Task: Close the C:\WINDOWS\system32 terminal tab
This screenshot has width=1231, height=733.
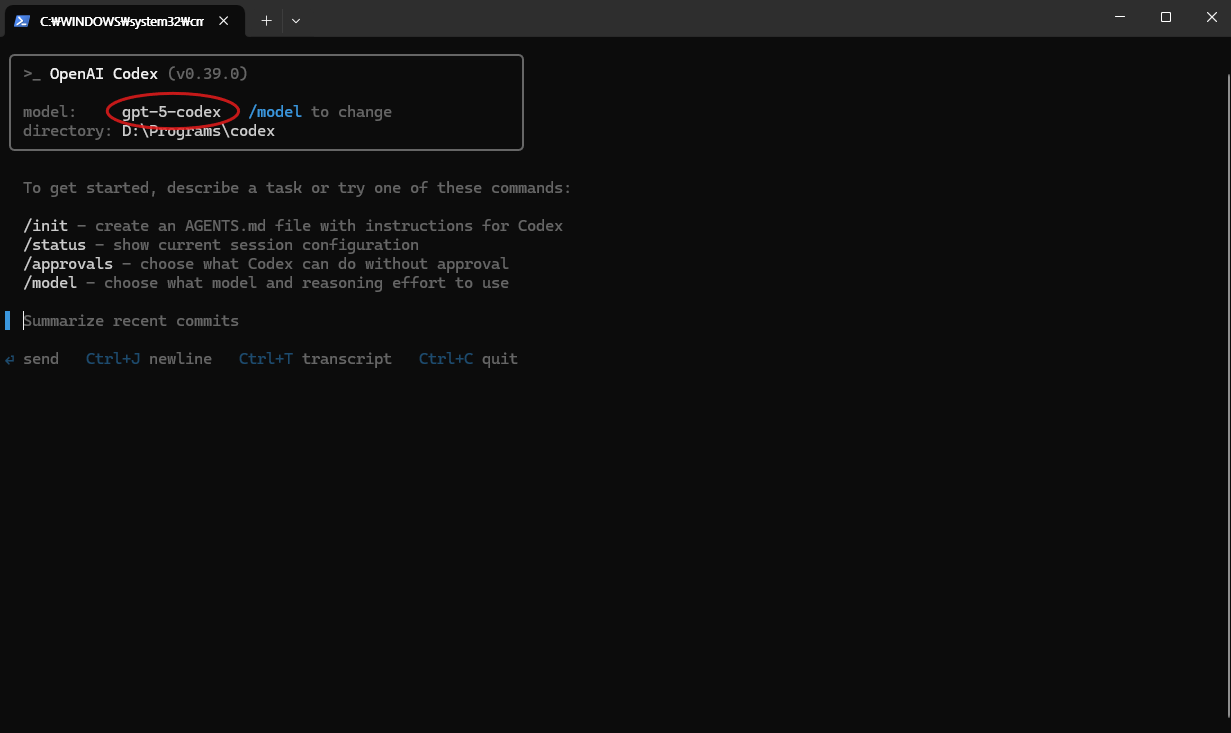Action: coord(224,20)
